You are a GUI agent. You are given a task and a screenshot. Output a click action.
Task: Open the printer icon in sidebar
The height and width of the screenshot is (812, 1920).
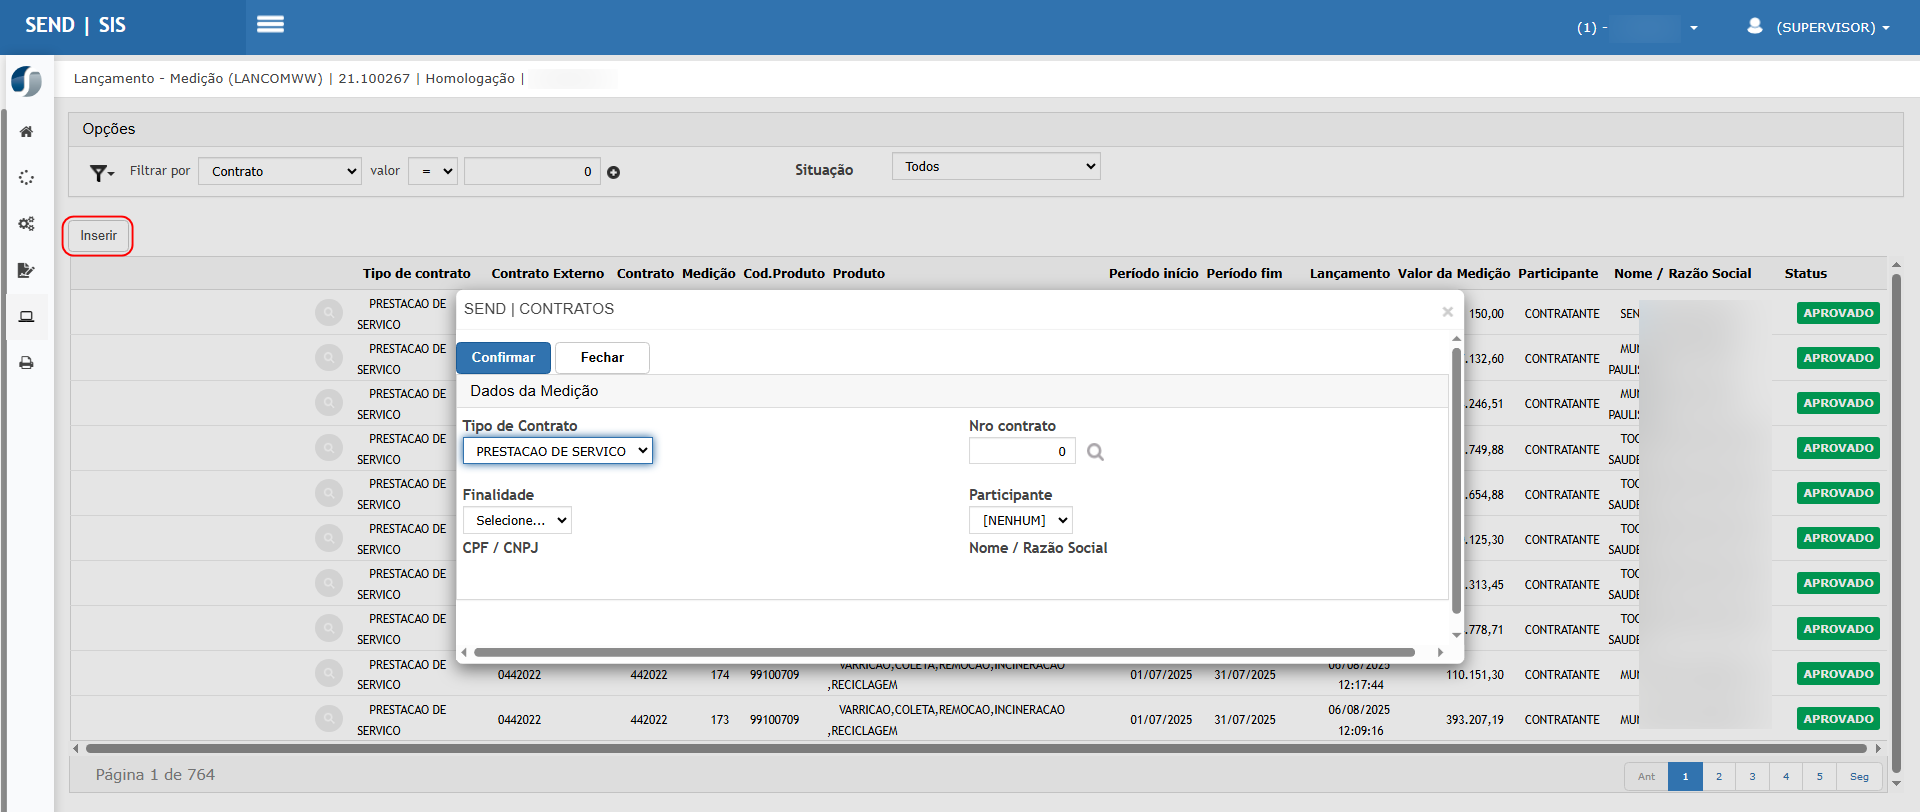coord(27,363)
